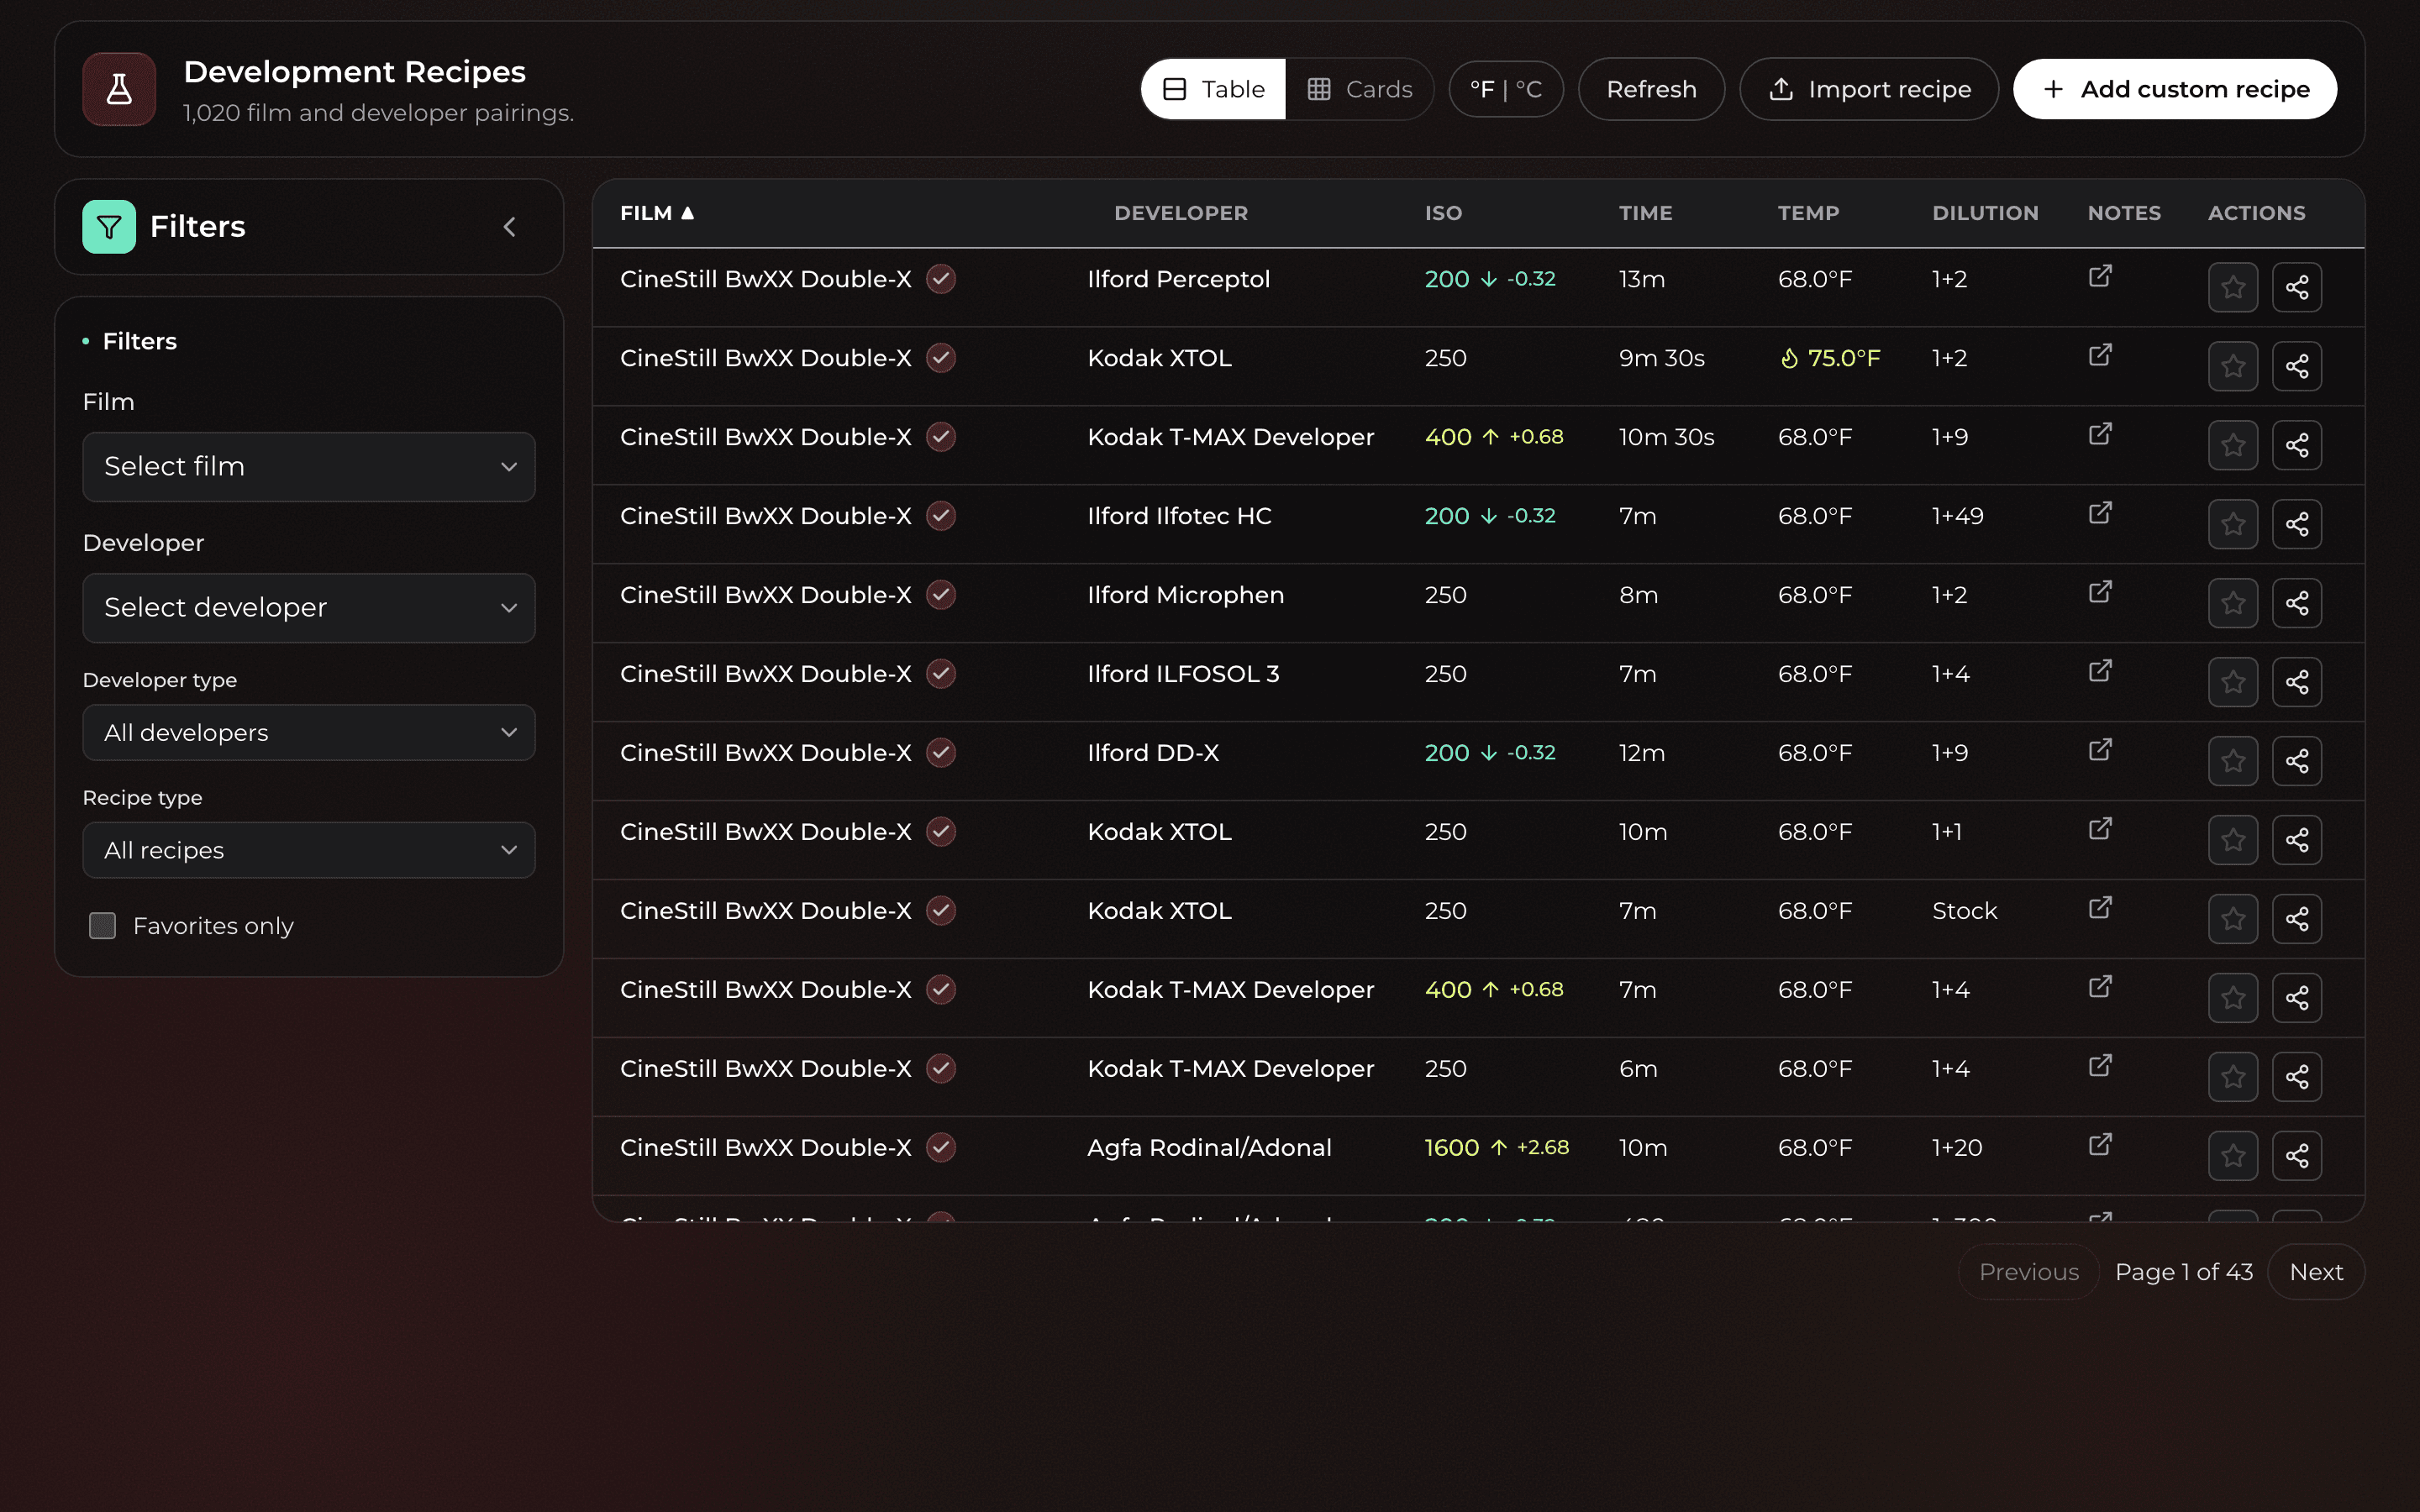The height and width of the screenshot is (1512, 2420).
Task: Sort by the FILM column header
Action: click(x=657, y=213)
